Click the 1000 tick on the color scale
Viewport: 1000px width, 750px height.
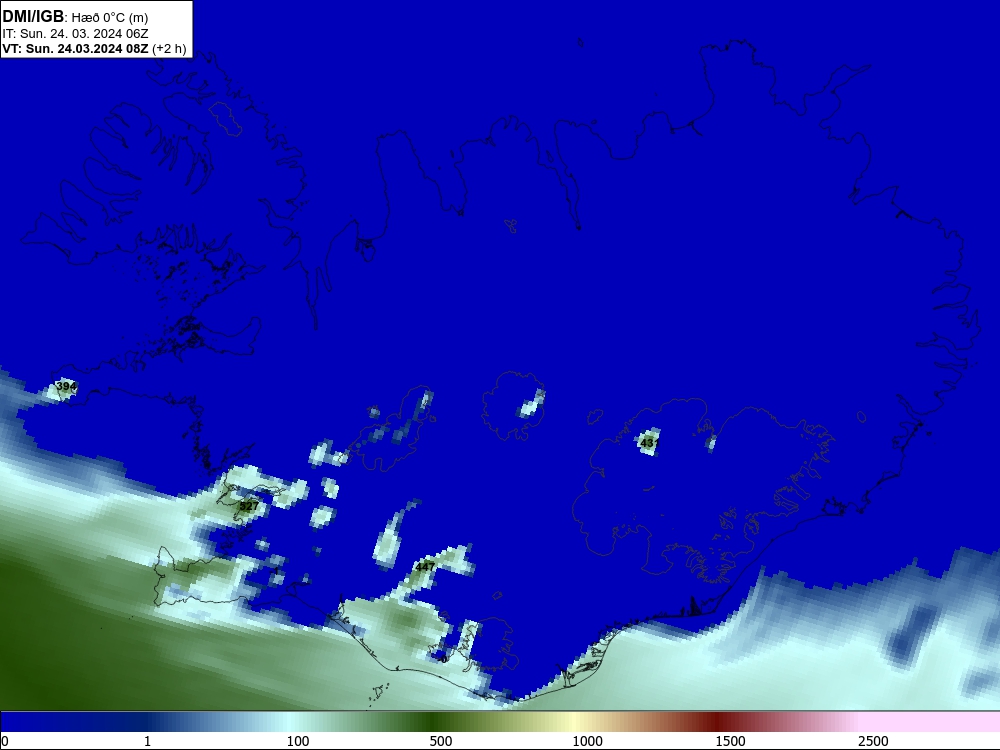click(587, 741)
